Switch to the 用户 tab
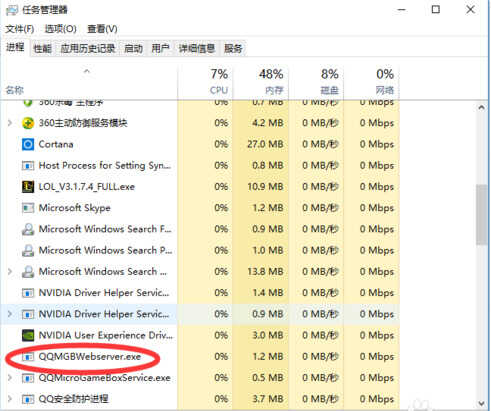491x411 pixels. 160,49
